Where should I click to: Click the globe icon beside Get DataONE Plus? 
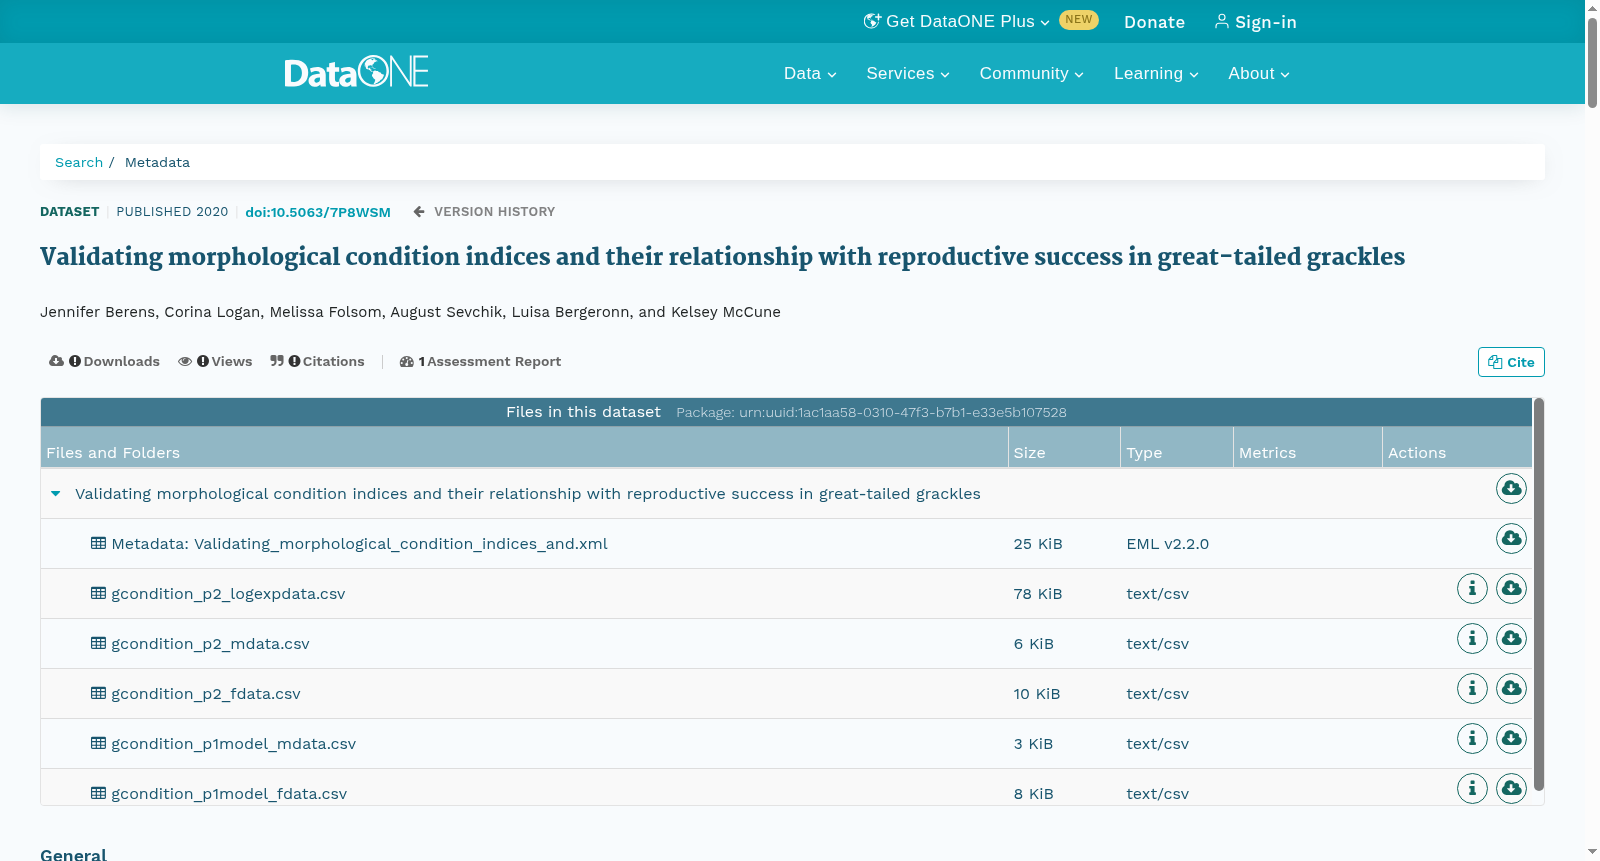point(872,21)
